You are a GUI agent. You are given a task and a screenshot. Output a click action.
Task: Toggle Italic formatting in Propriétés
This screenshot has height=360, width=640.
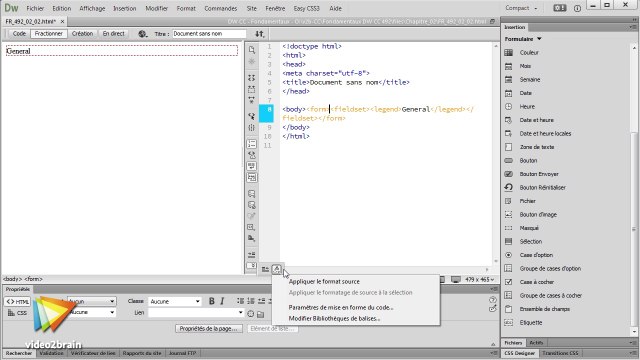coord(222,301)
